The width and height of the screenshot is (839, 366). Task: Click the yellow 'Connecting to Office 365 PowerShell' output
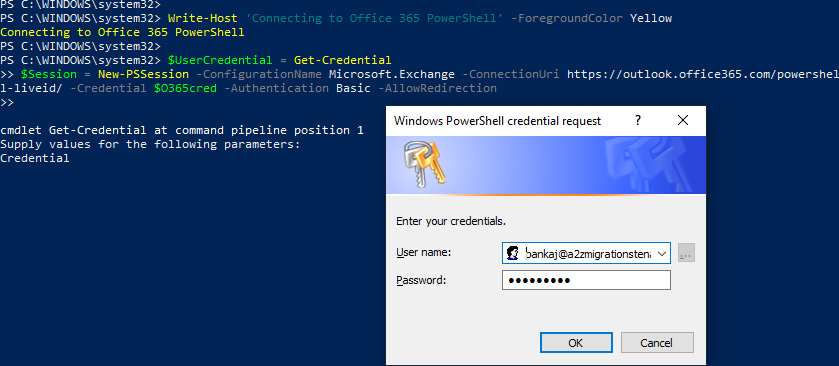pyautogui.click(x=122, y=32)
